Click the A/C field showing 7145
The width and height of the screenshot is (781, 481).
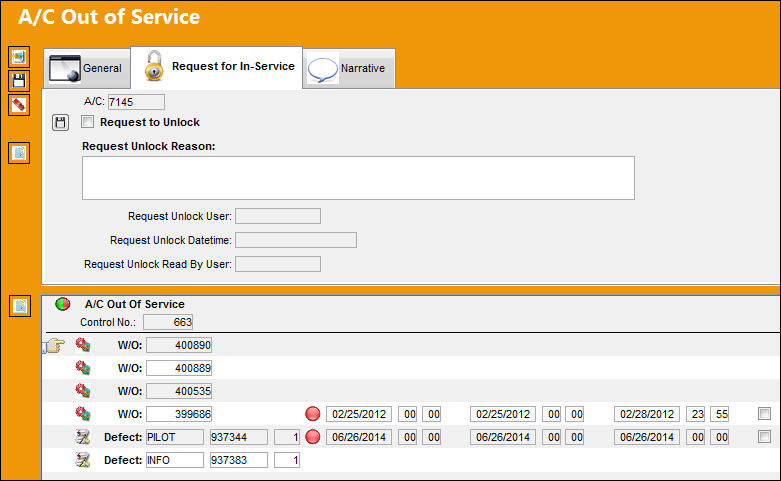pos(136,102)
